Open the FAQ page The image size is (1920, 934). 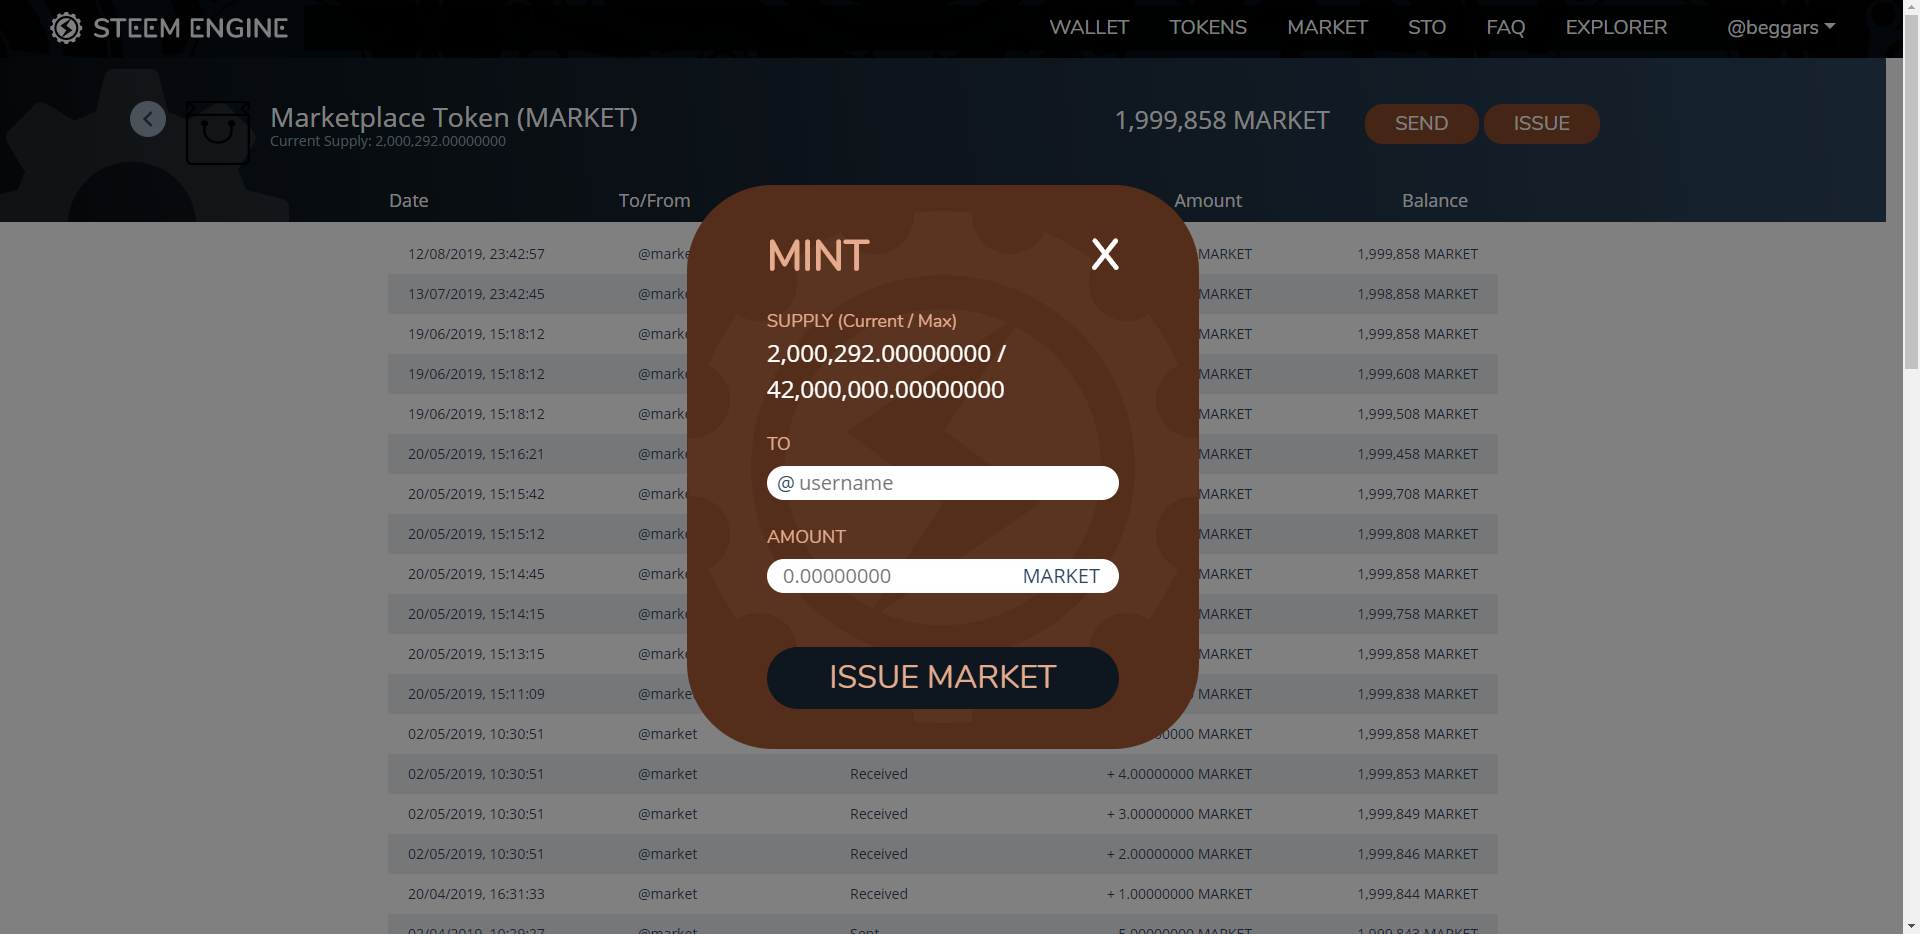[1506, 28]
